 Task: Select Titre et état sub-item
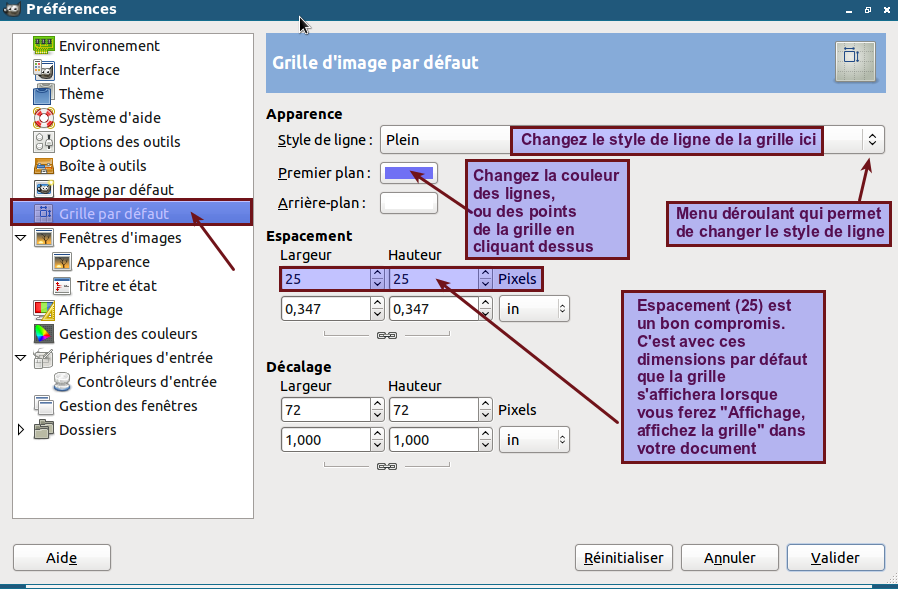(x=116, y=286)
